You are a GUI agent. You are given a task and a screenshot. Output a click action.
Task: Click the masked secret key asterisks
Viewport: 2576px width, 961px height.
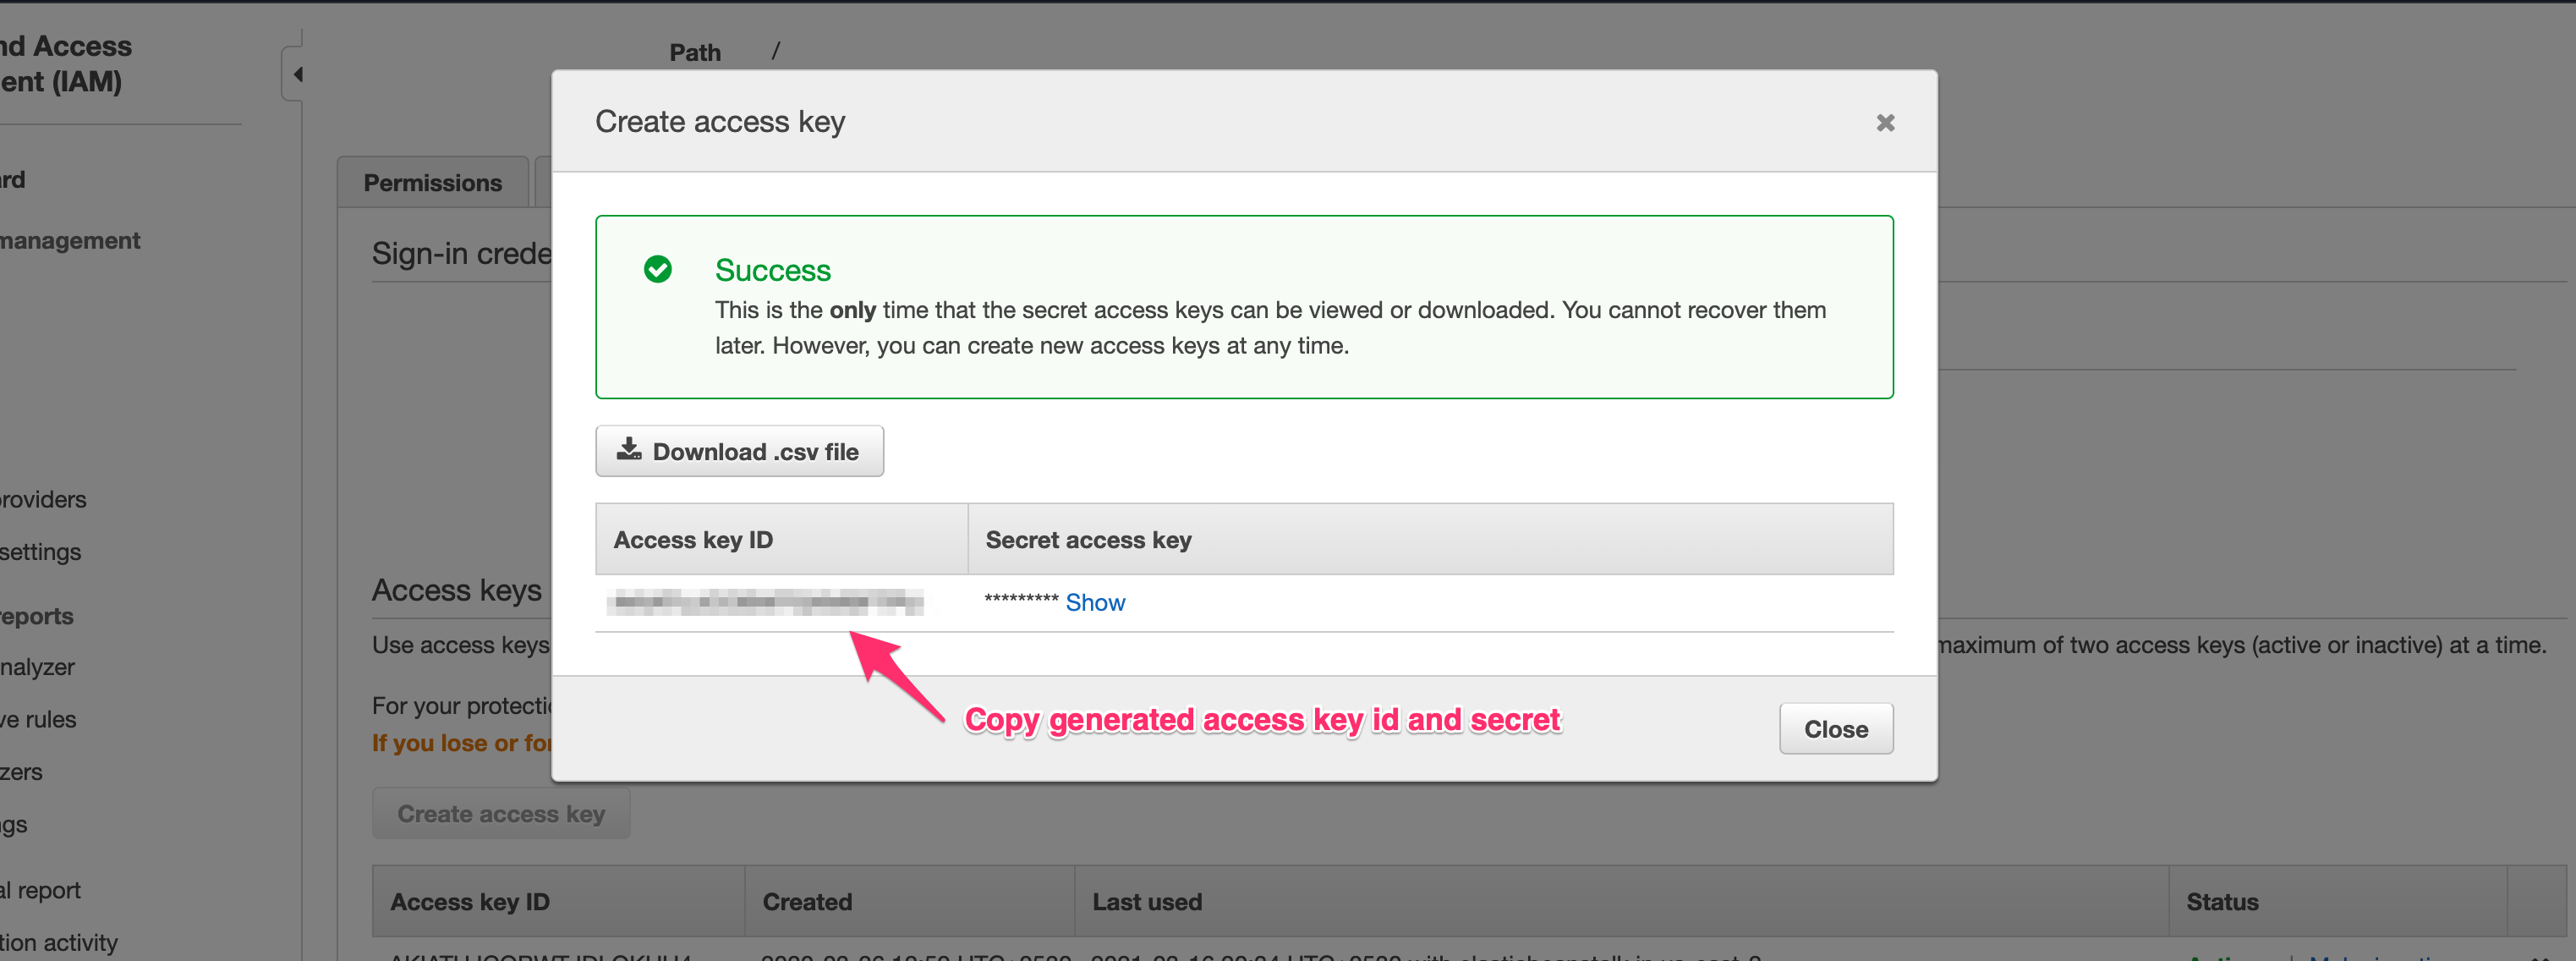coord(1021,600)
